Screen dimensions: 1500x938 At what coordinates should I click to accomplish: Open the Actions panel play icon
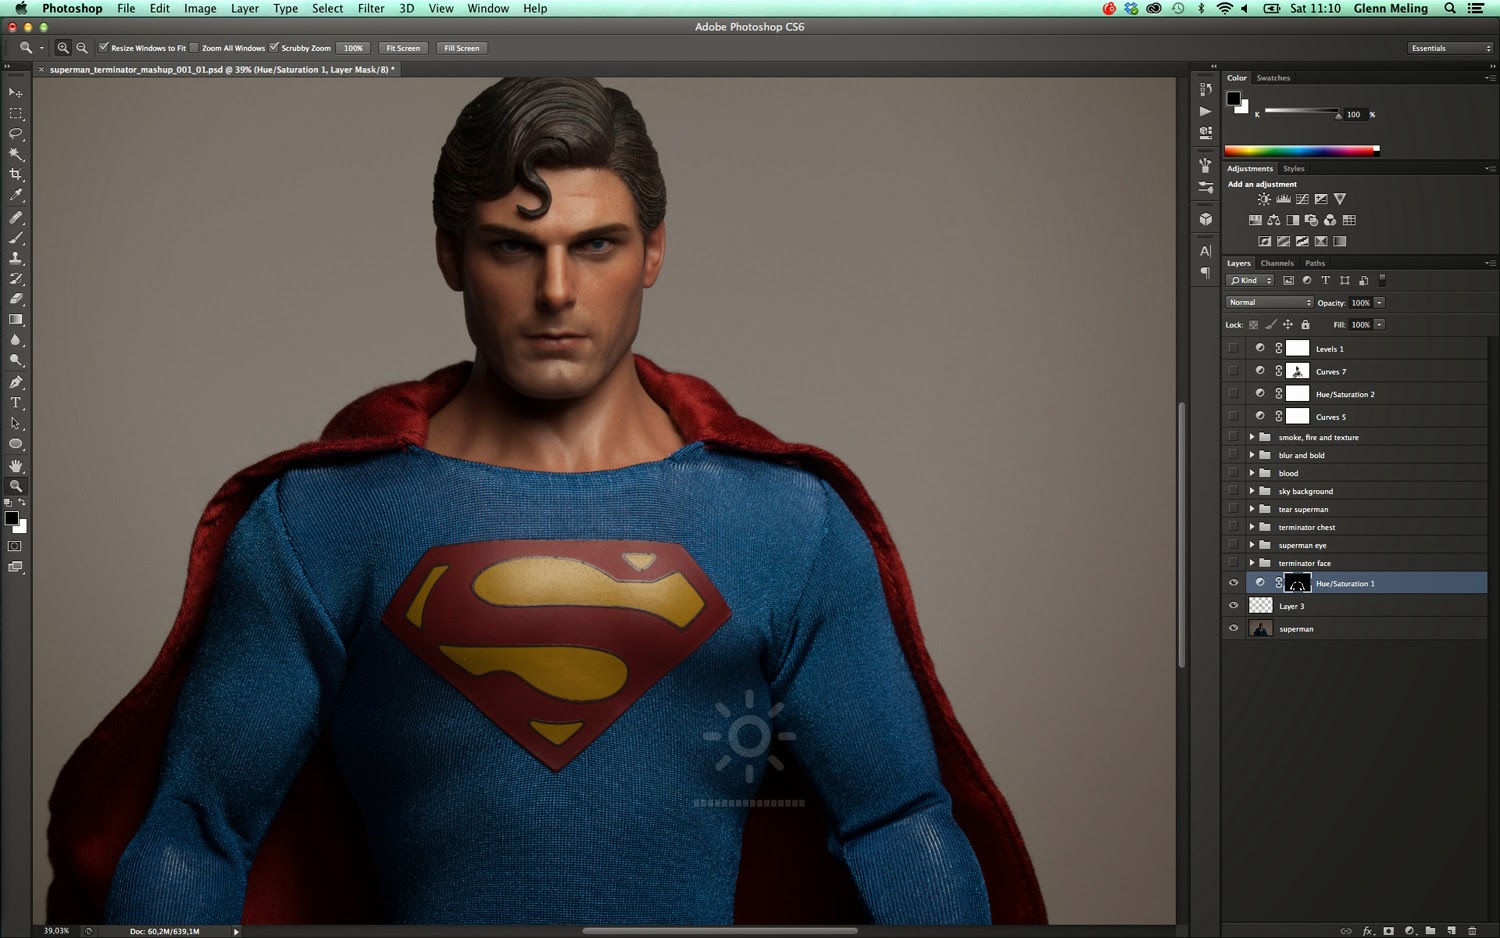coord(1205,111)
